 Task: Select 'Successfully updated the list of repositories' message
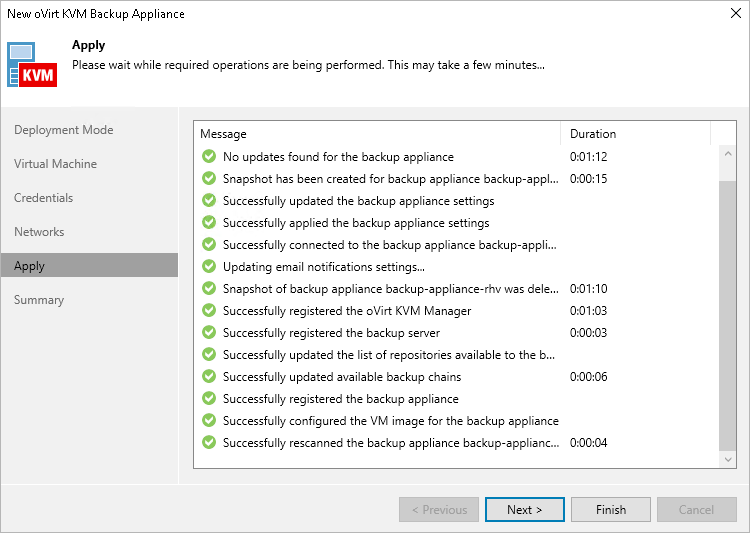pyautogui.click(x=389, y=355)
